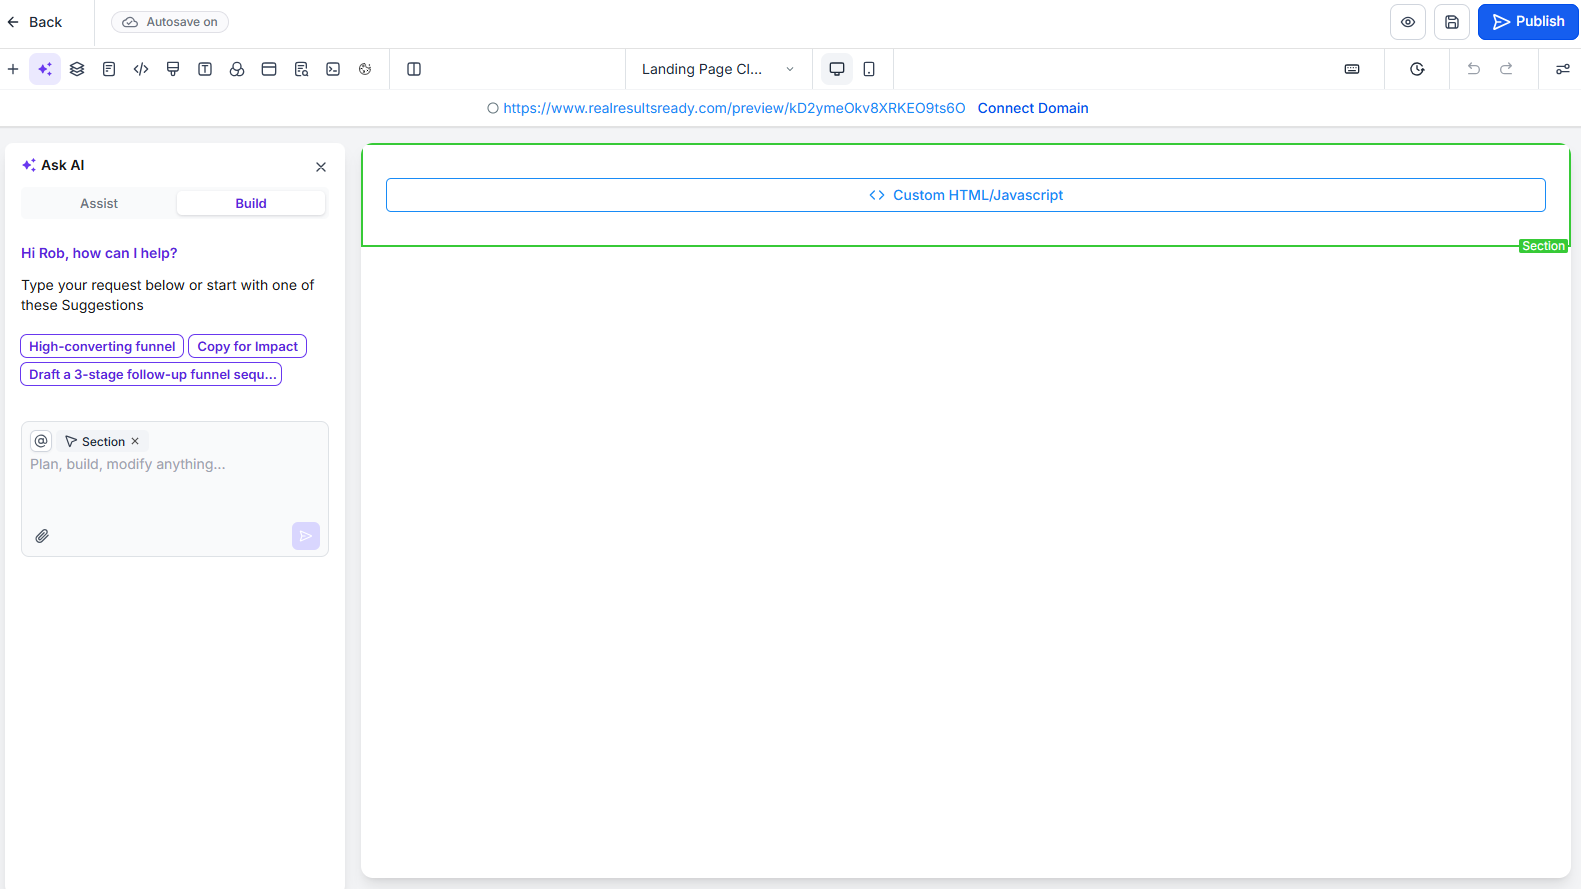Image resolution: width=1581 pixels, height=889 pixels.
Task: Click the green Section label tag
Action: [x=1543, y=246]
